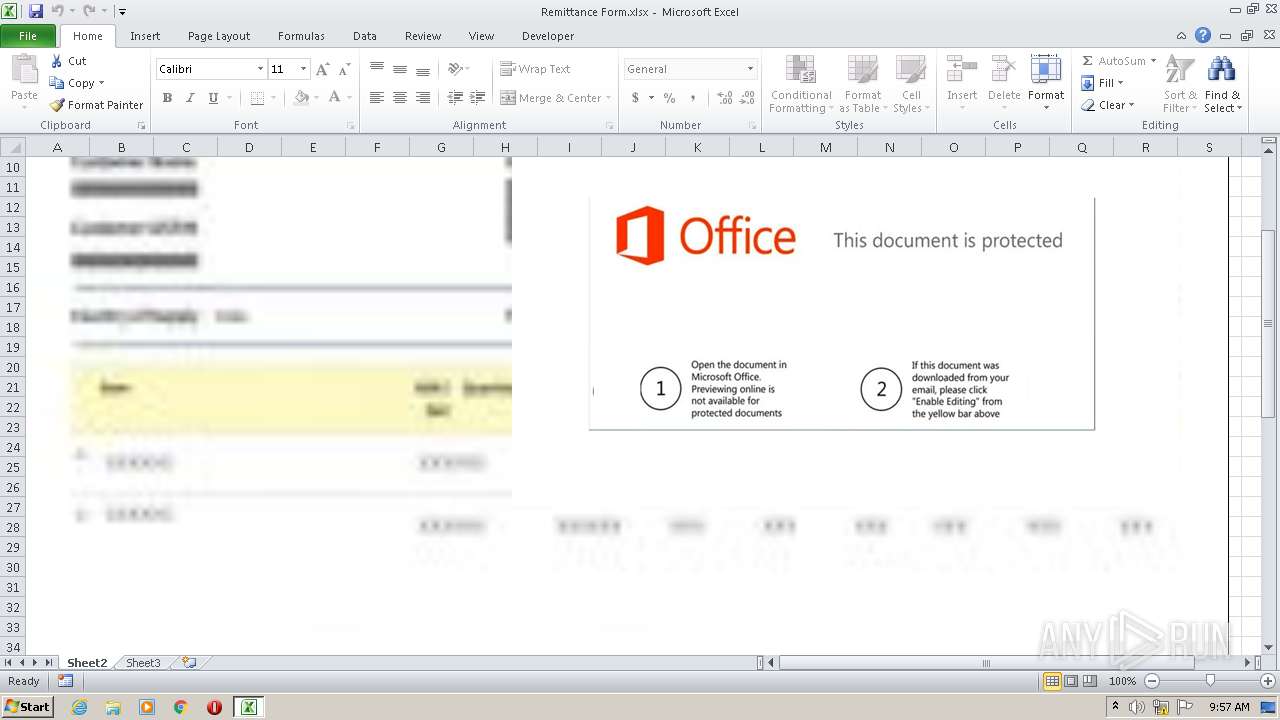Toggle bottom vertical alignment
Screen dimensions: 1280x720
point(423,69)
